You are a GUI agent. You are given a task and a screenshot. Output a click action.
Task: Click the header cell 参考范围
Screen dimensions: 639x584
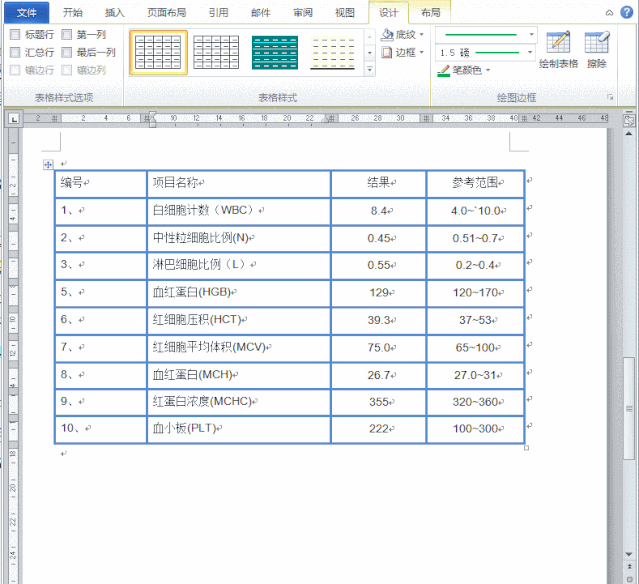pyautogui.click(x=475, y=183)
